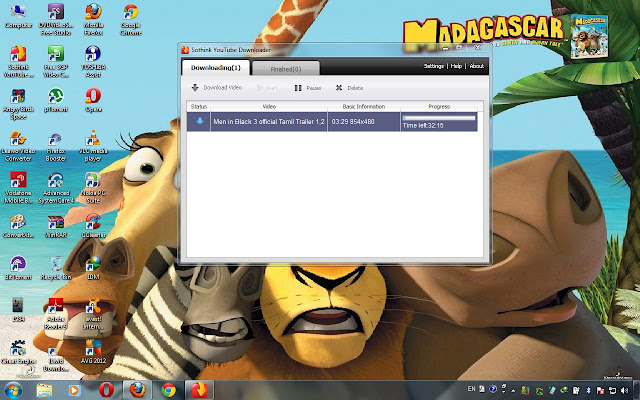Select the Firefox Booster desktop icon
The height and width of the screenshot is (400, 640).
(56, 146)
